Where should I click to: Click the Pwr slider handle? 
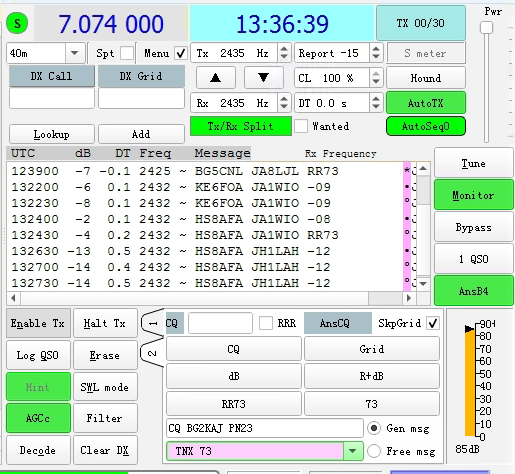487,27
